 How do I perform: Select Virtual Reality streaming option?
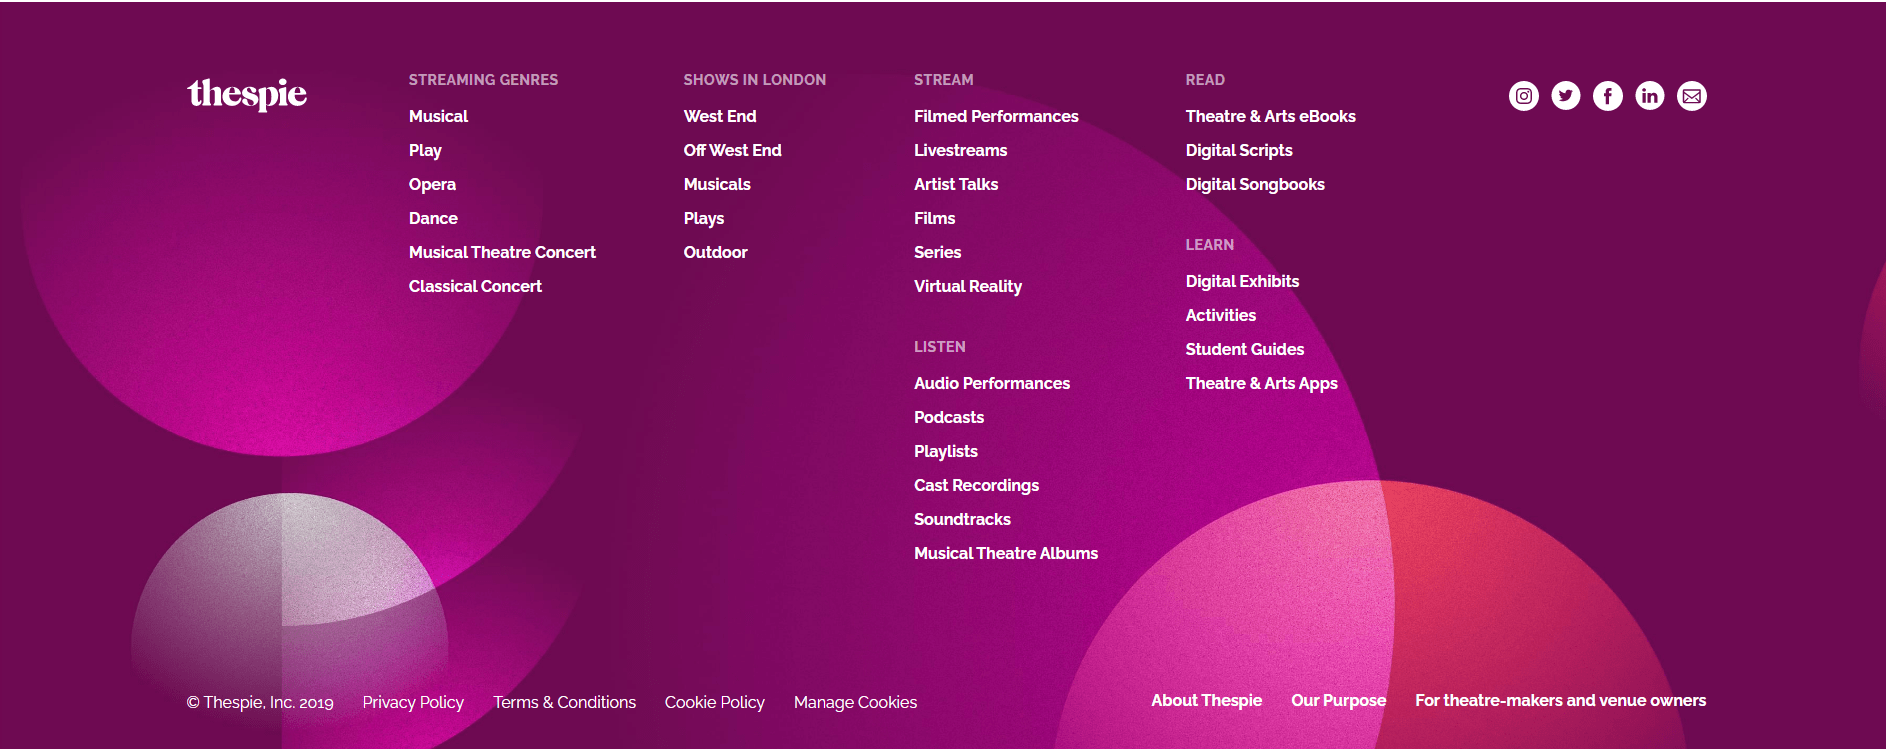(967, 286)
